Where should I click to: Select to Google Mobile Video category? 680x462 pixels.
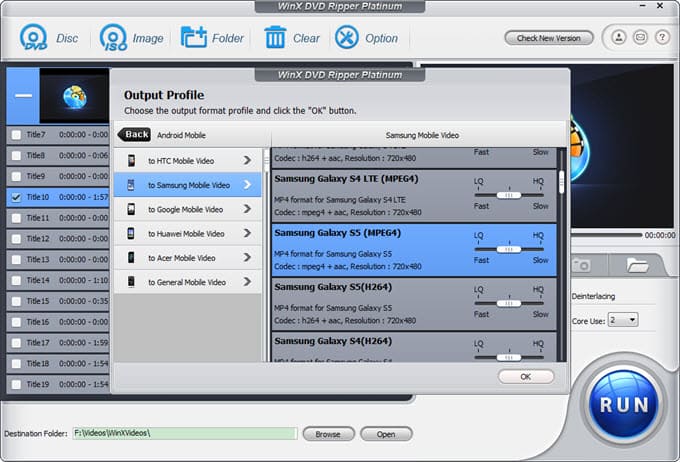click(187, 209)
